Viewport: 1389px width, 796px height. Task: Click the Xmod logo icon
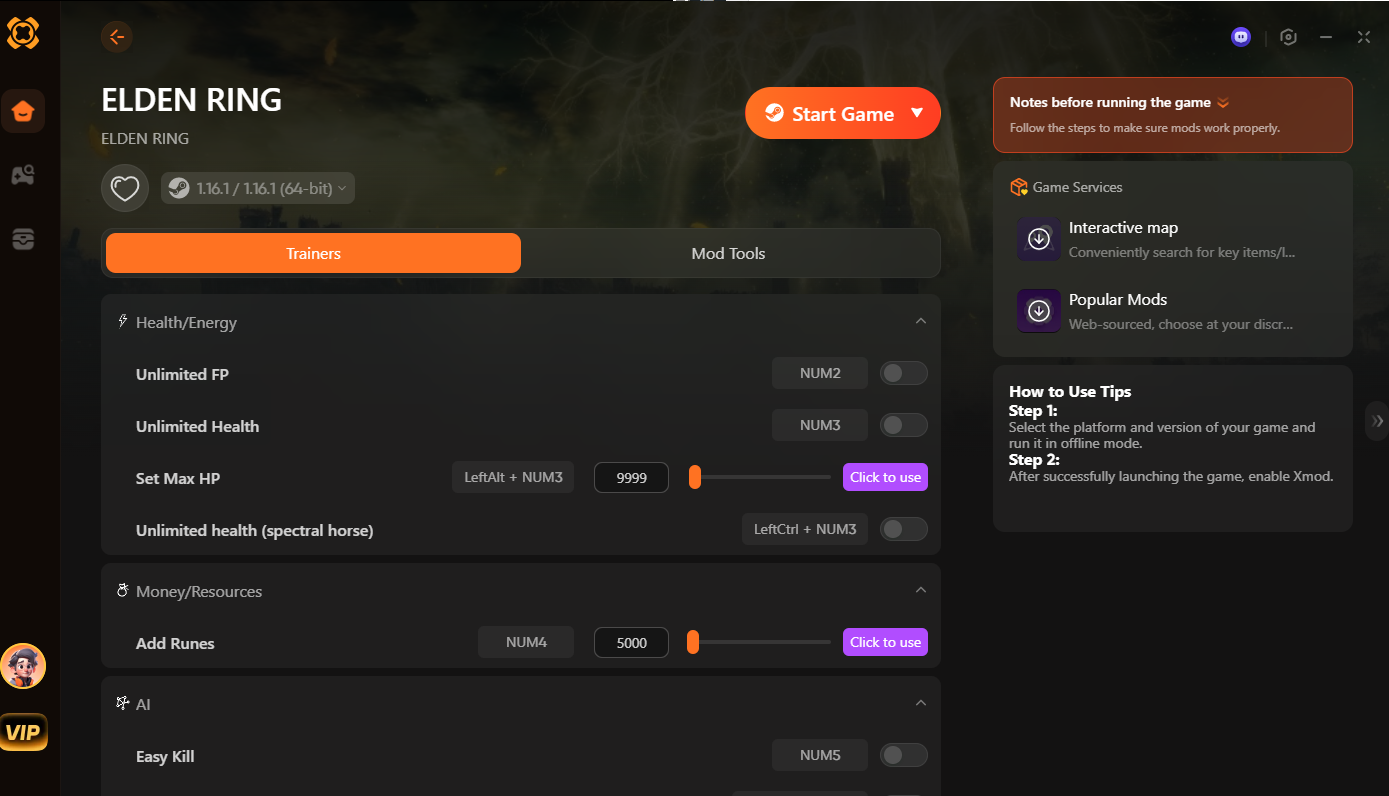coord(23,33)
